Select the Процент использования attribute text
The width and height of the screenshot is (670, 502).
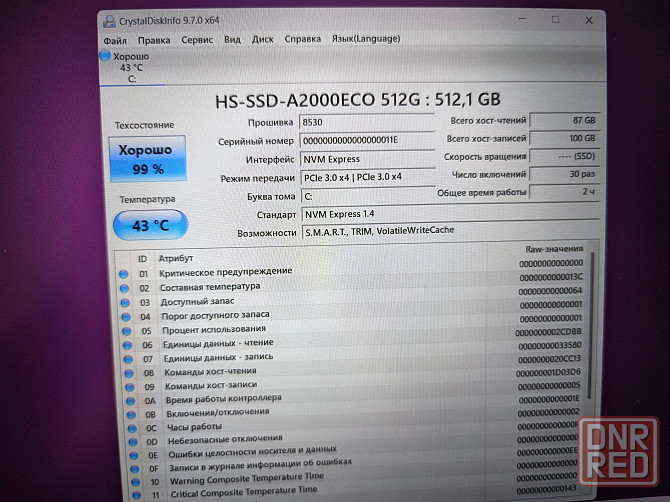214,330
